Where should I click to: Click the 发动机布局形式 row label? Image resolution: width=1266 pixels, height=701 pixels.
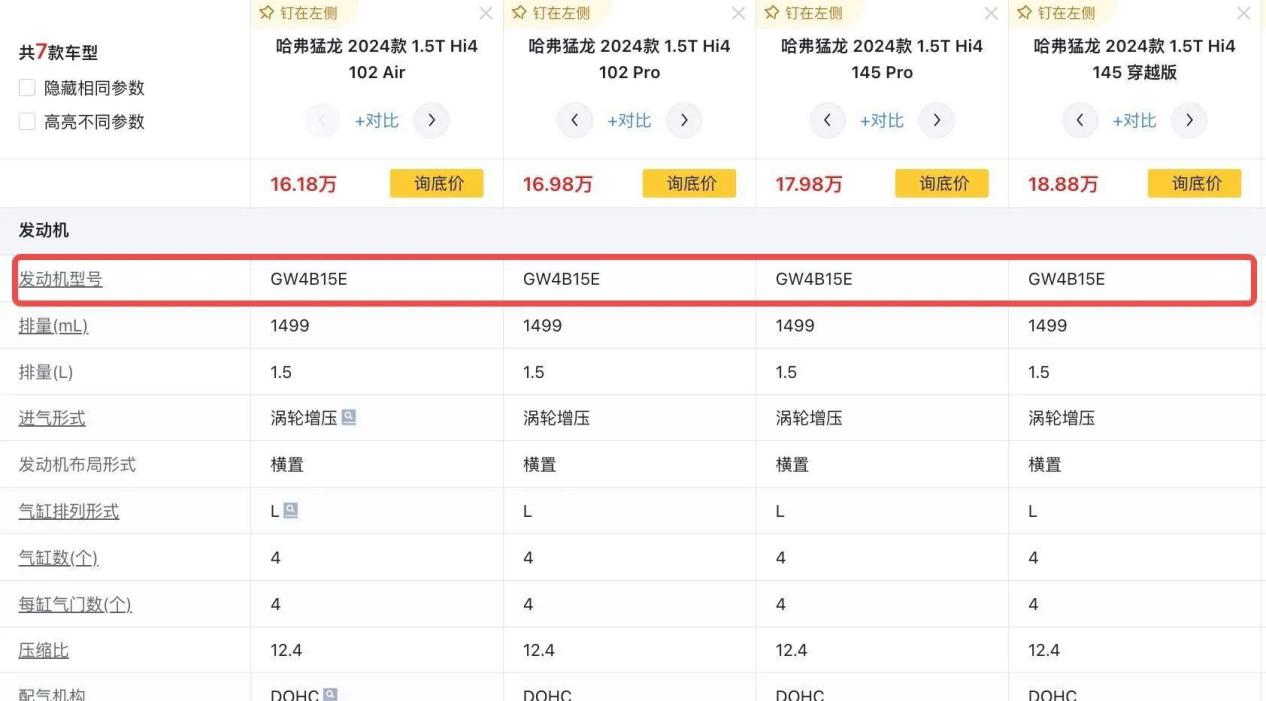pyautogui.click(x=77, y=465)
